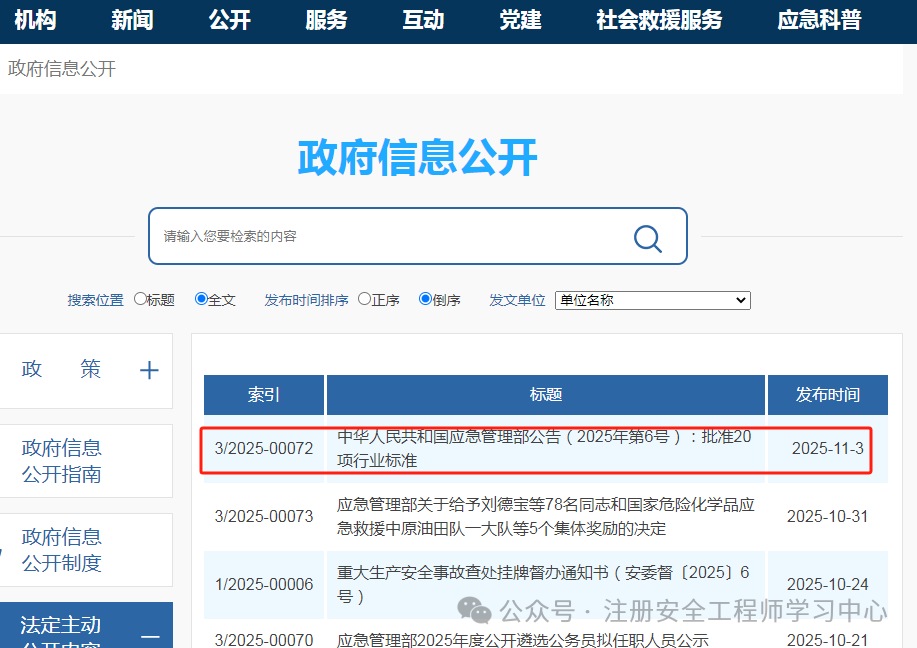The image size is (917, 648).
Task: Open the 社会救援服务 navigation menu
Action: 657,20
